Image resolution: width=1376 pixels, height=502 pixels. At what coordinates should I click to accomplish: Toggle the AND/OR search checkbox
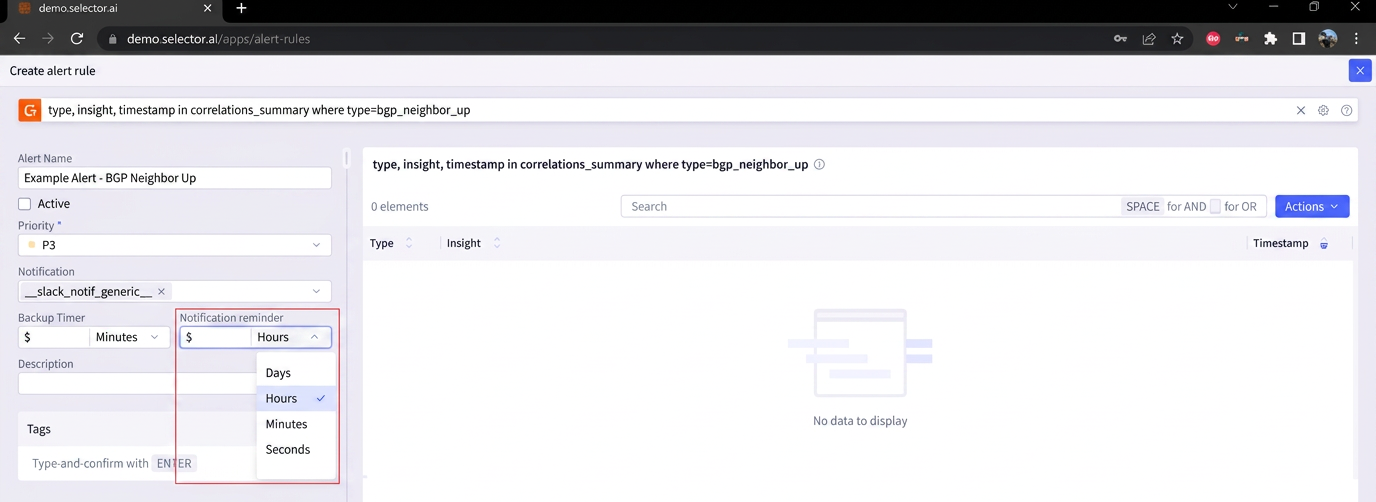tap(1215, 207)
